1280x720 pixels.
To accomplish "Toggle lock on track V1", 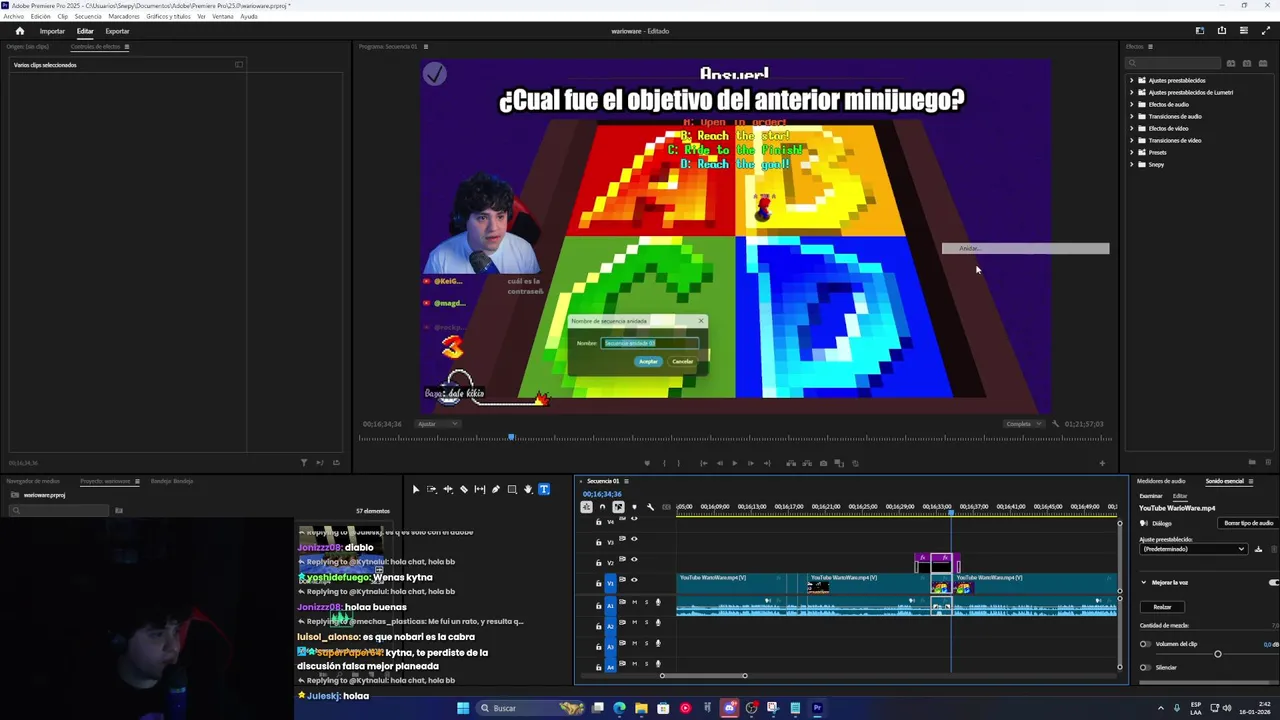I will [598, 583].
